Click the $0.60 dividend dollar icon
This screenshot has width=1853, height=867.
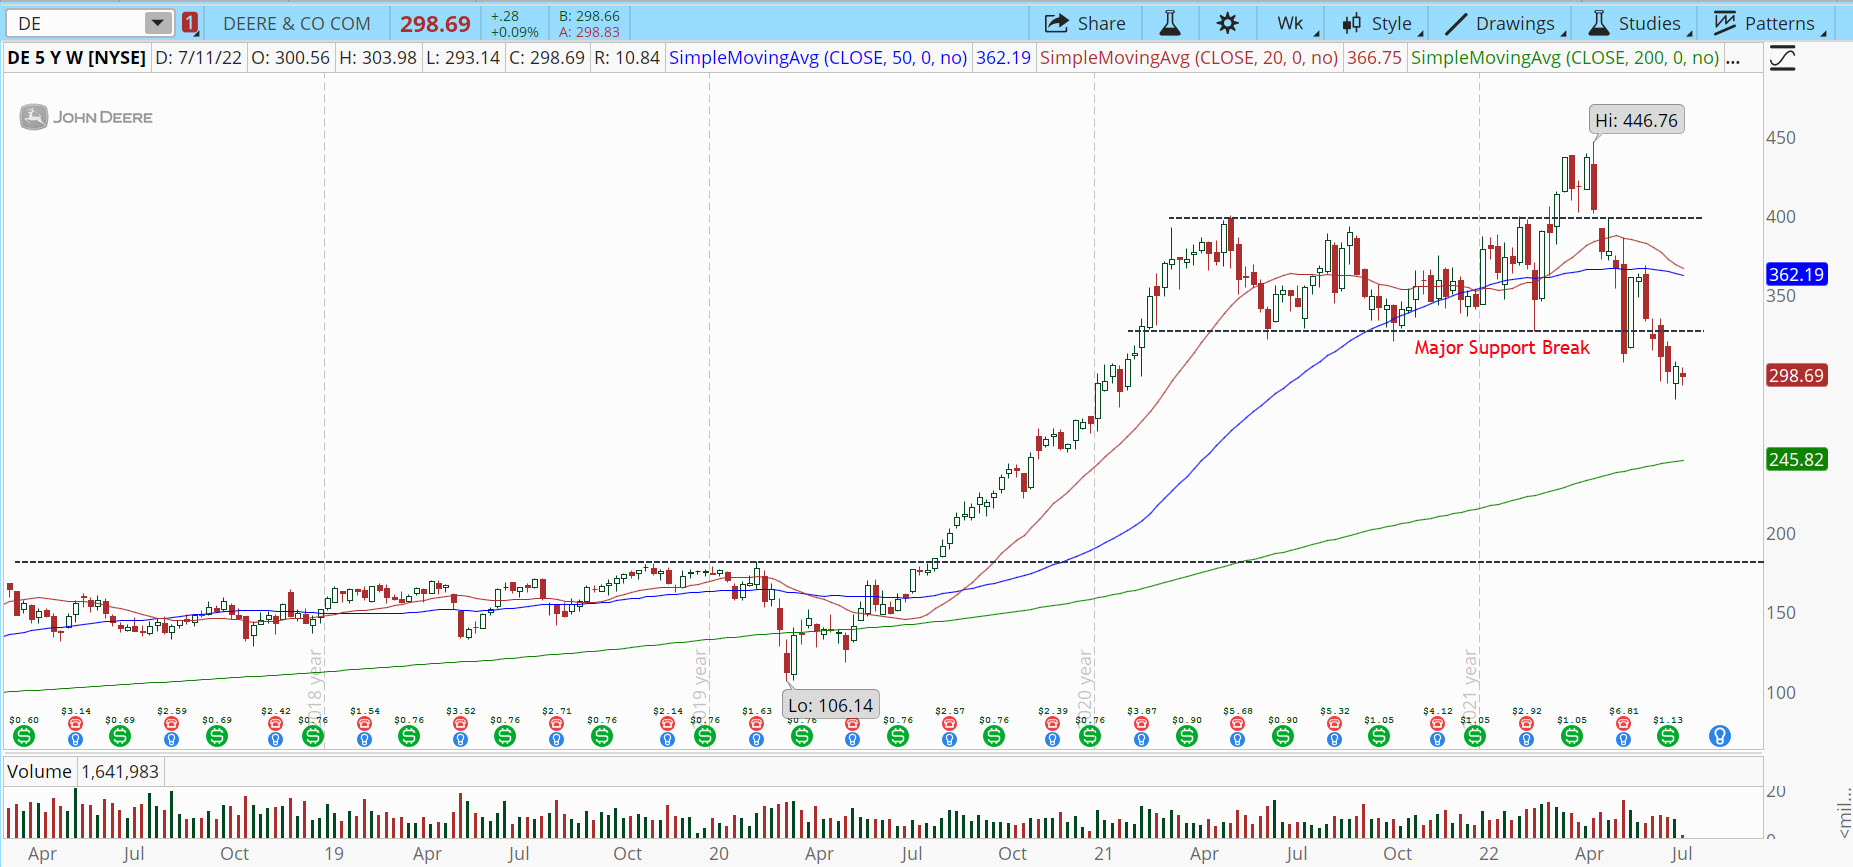(x=24, y=736)
